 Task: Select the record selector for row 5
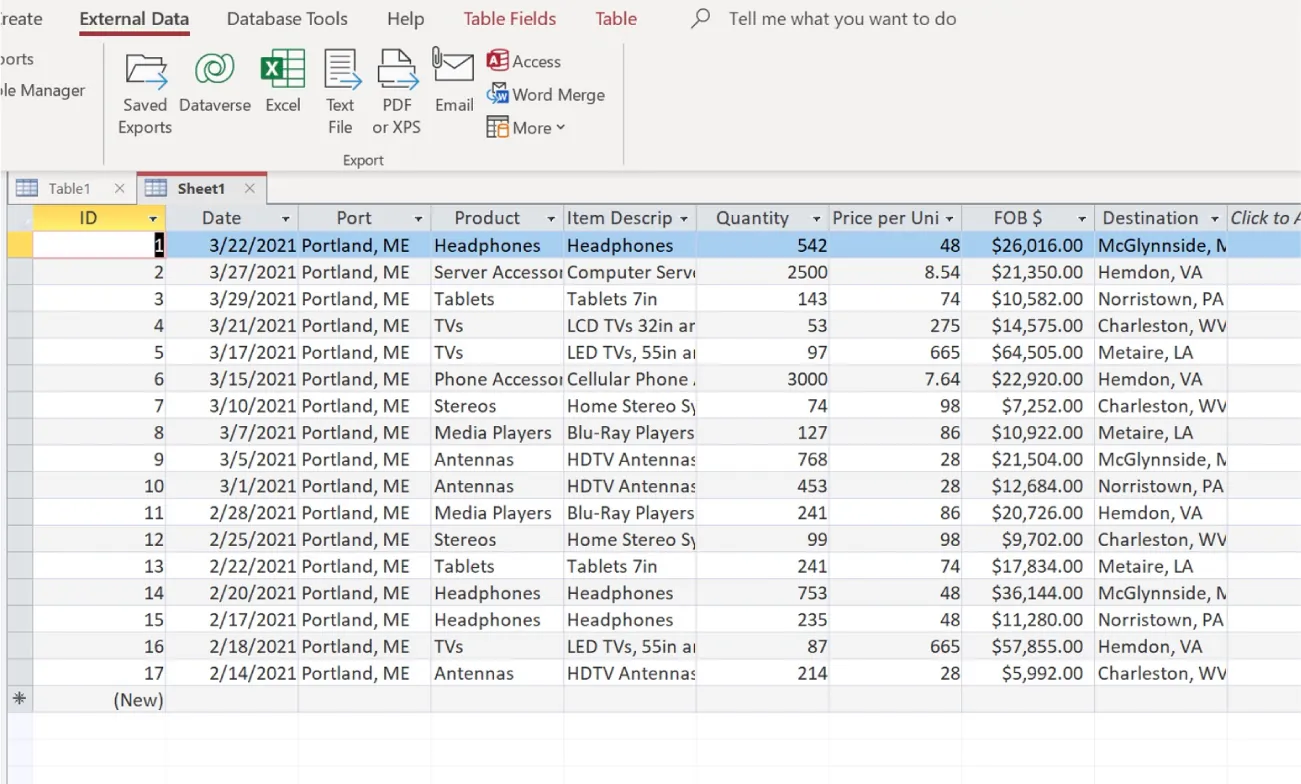[x=20, y=352]
